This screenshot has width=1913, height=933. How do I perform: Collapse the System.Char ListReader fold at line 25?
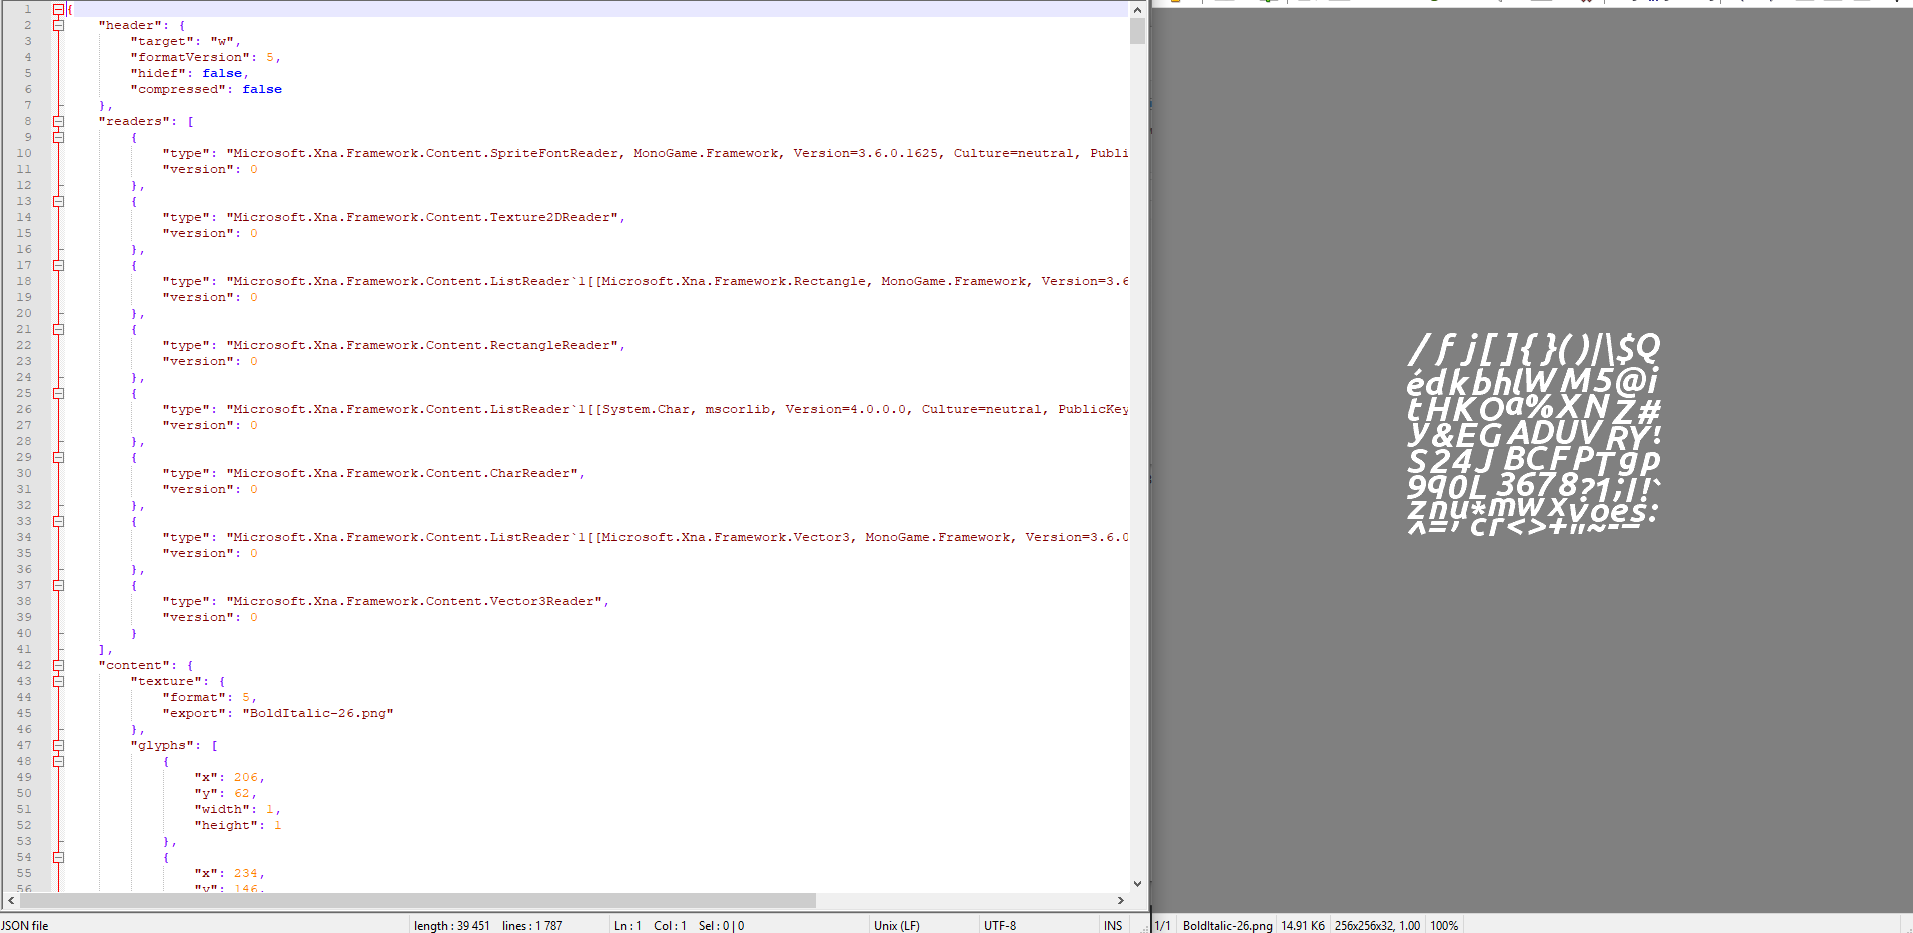(58, 393)
